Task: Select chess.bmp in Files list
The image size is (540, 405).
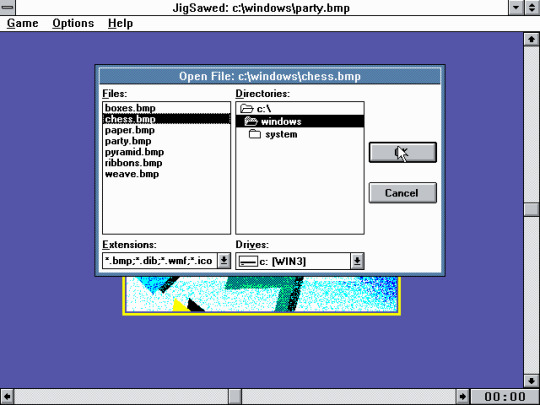Action: [x=166, y=119]
